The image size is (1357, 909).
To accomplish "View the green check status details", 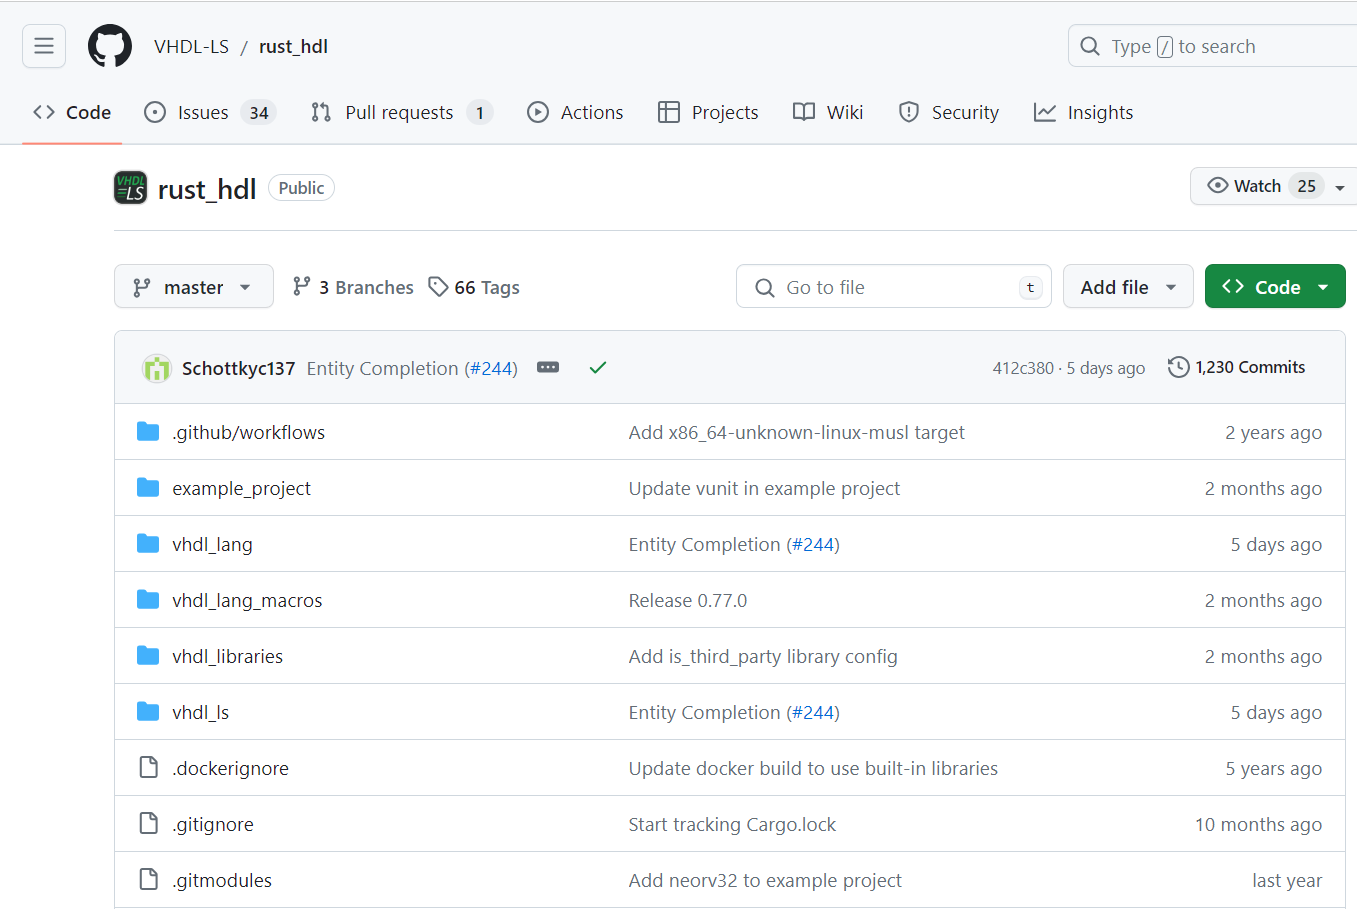I will coord(598,368).
